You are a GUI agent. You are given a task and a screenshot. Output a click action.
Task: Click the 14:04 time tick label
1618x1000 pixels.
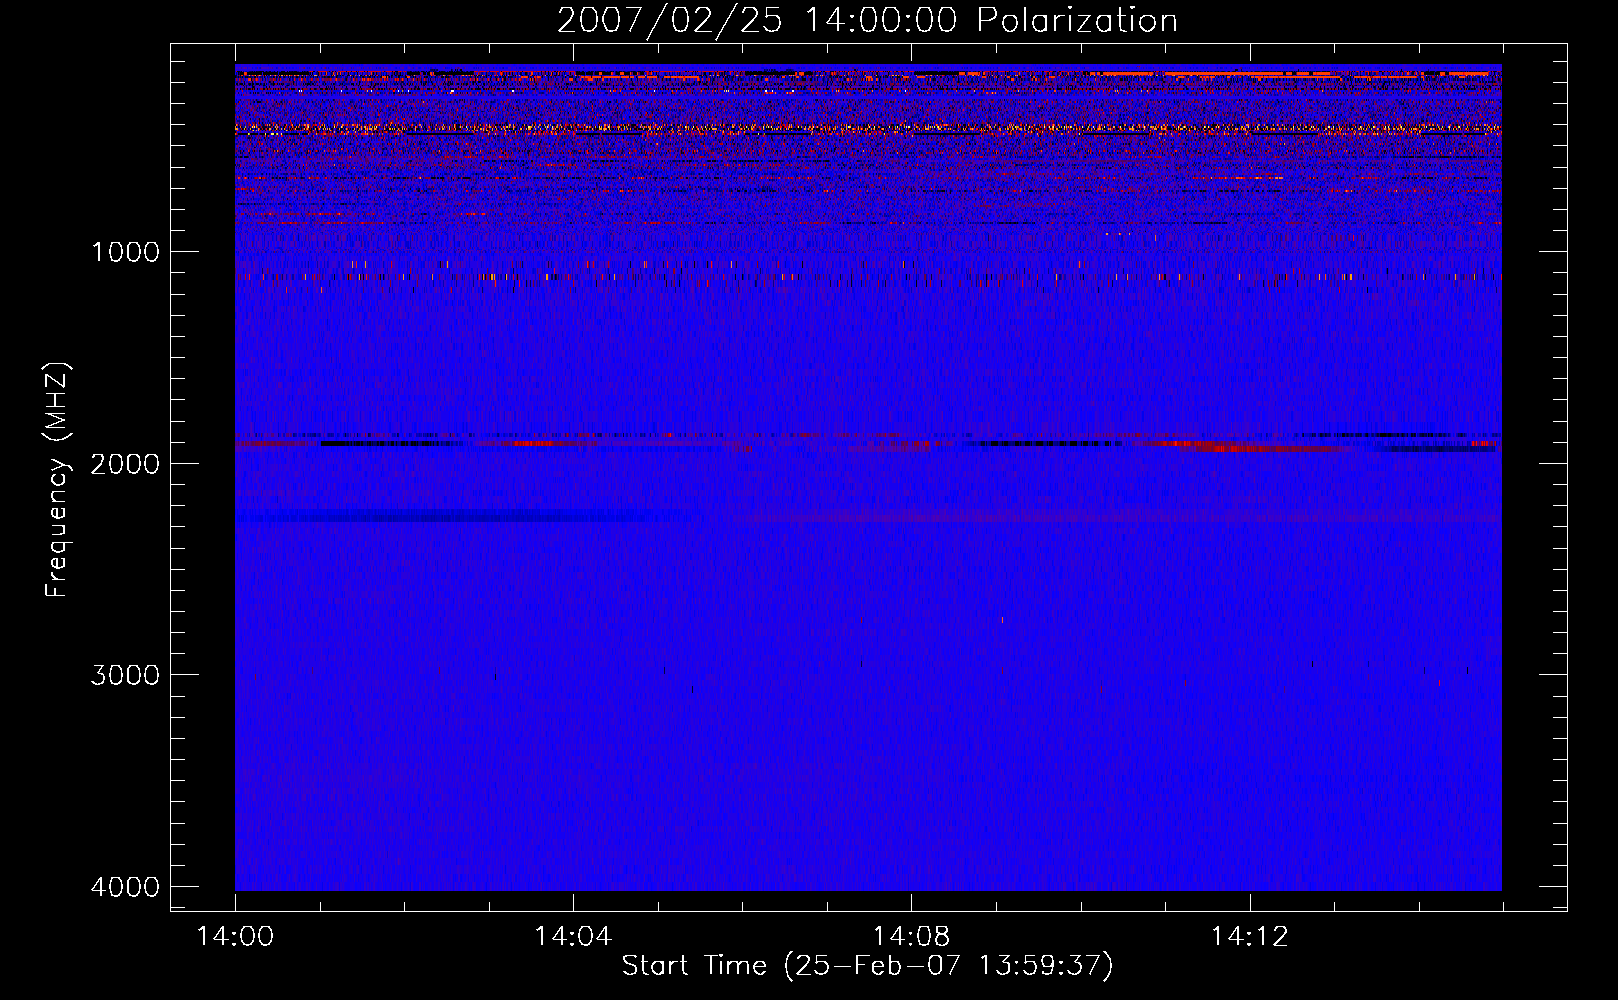pos(573,937)
